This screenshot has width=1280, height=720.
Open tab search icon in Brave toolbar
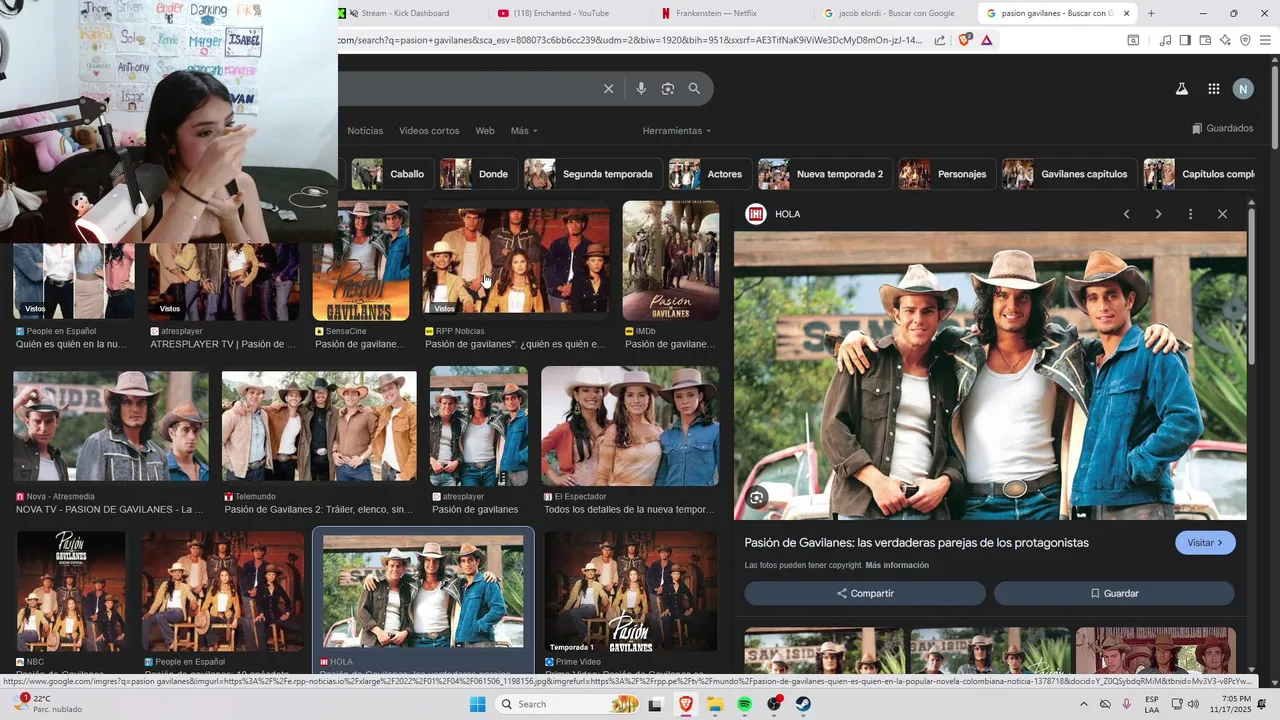pos(1133,40)
